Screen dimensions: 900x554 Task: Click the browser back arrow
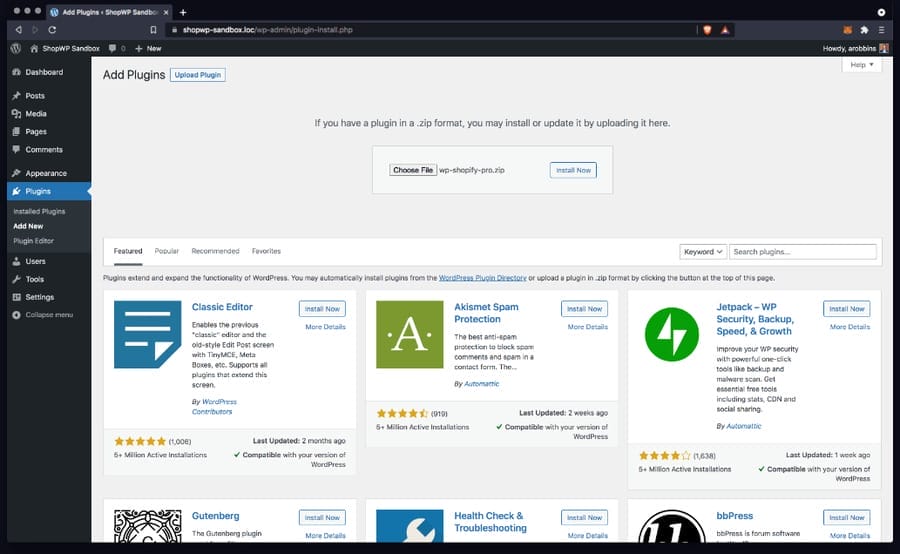[18, 30]
